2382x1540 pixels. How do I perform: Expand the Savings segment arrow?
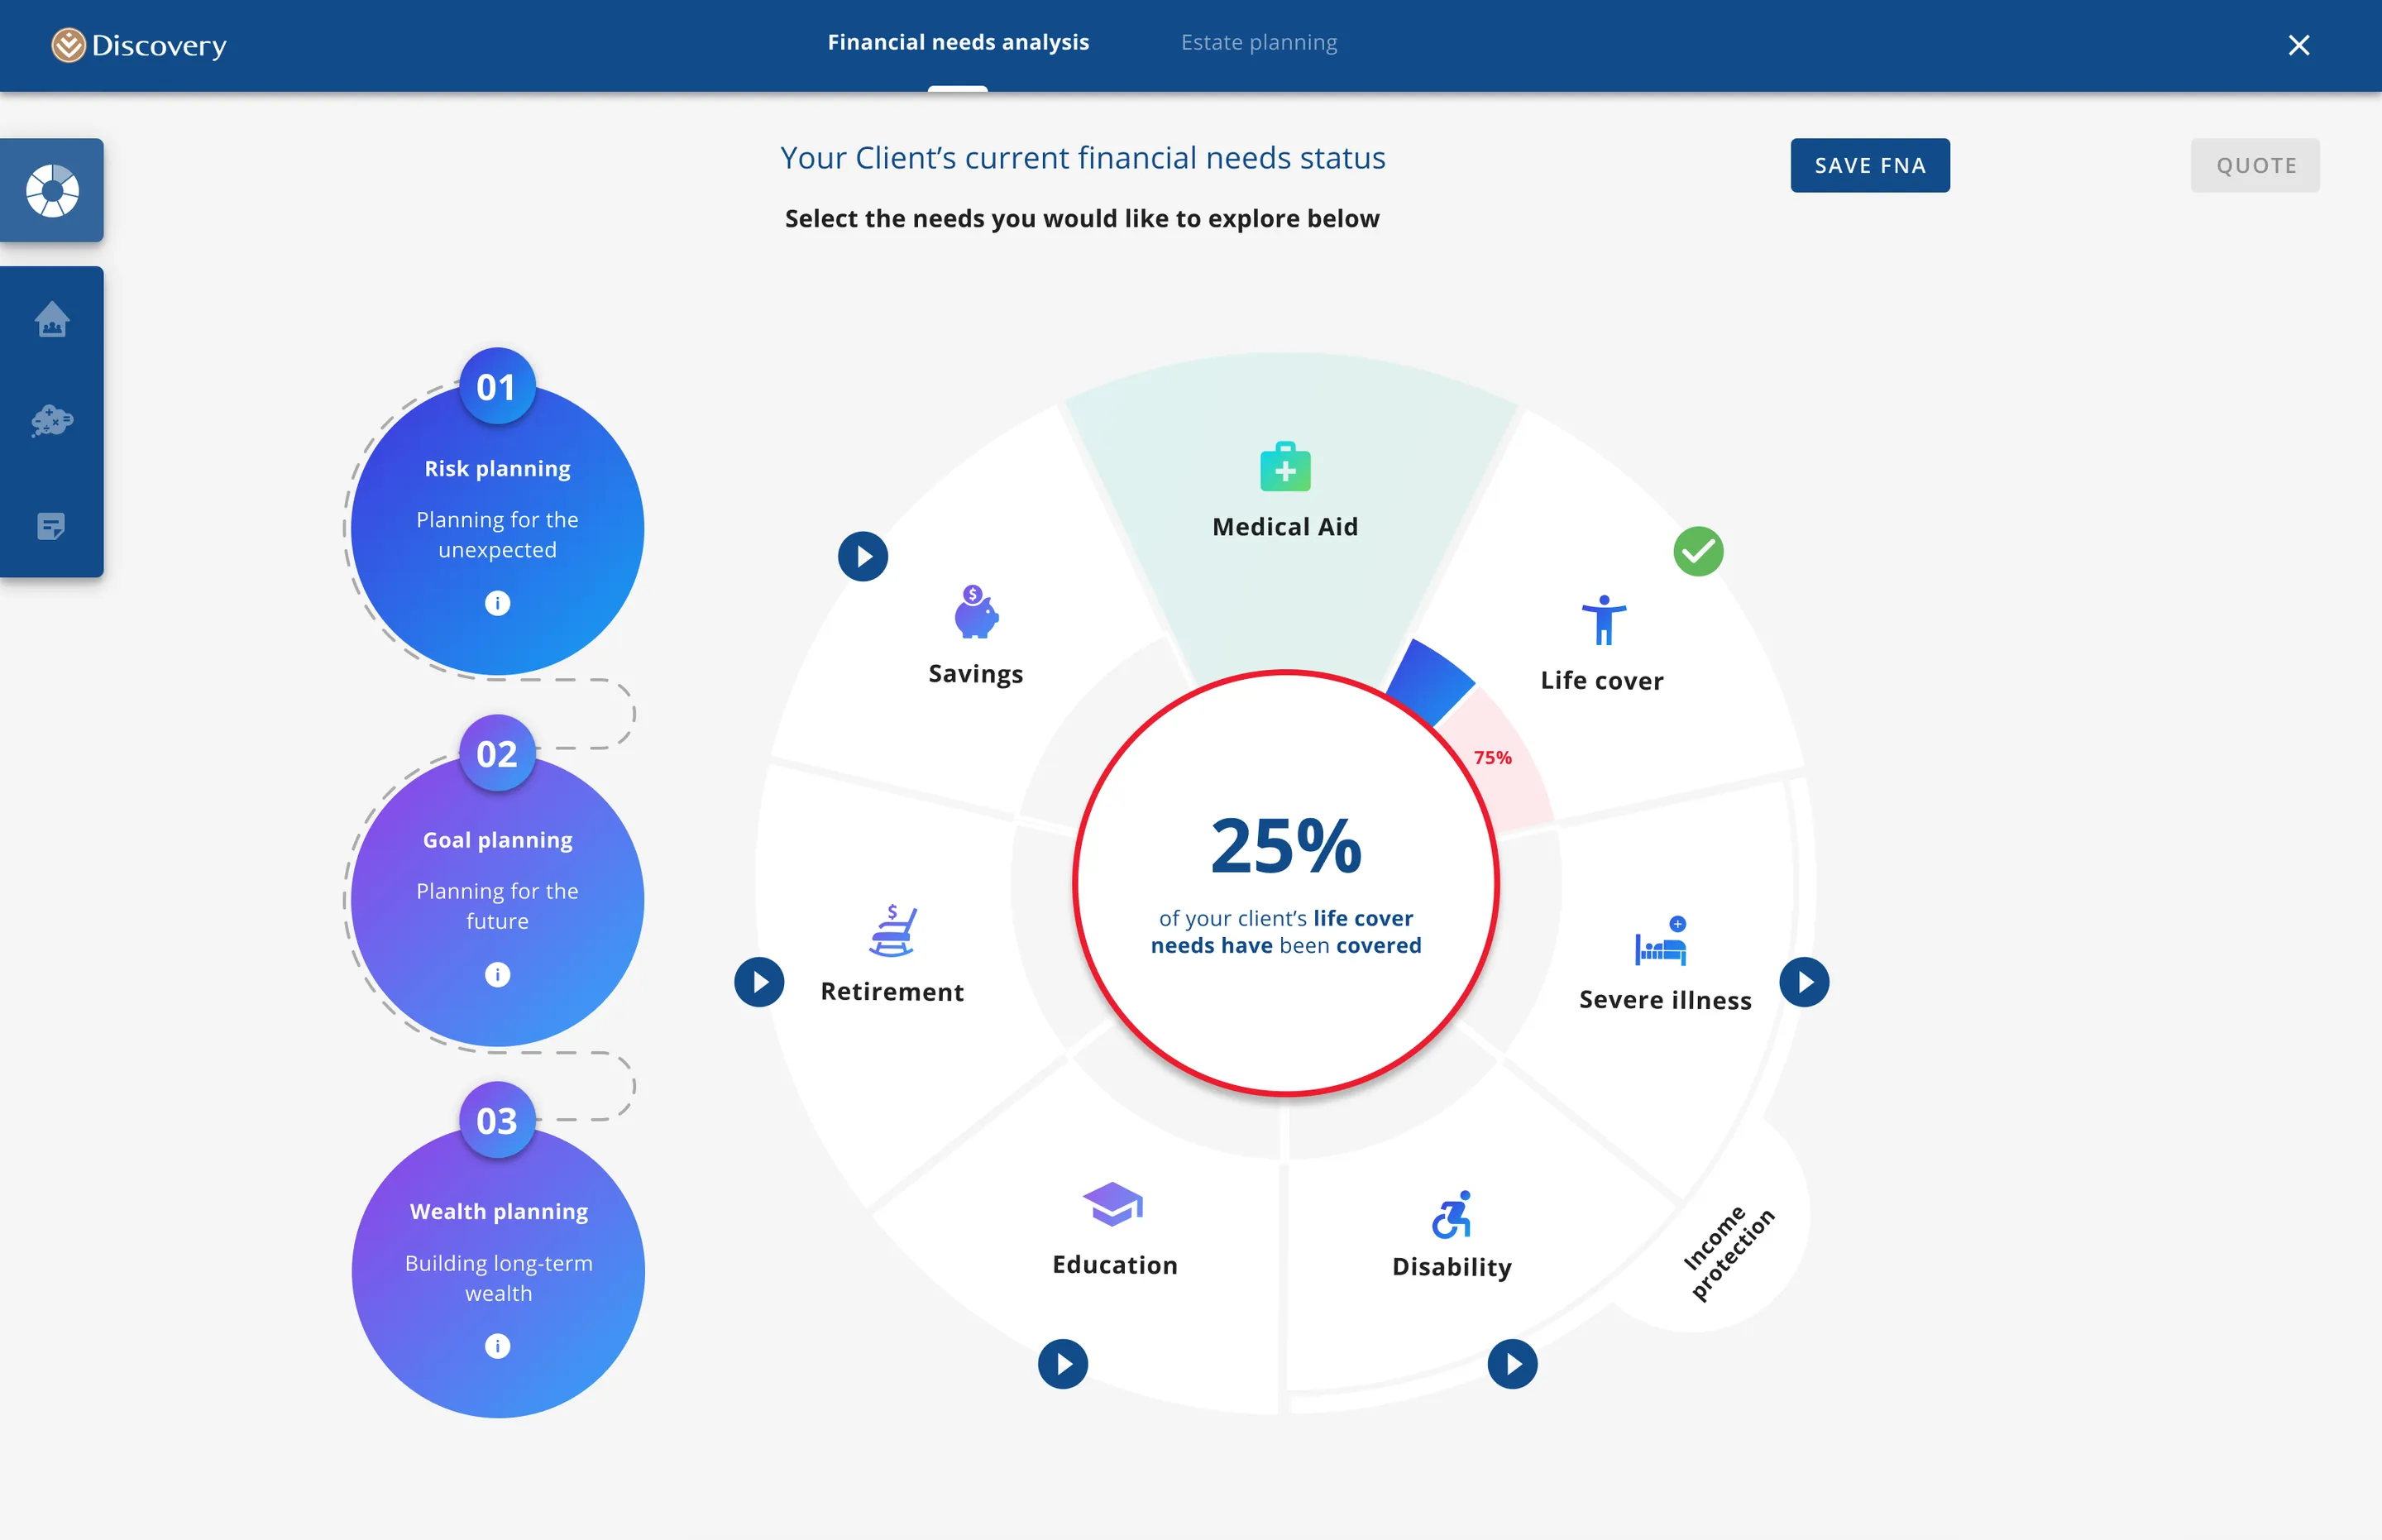[863, 556]
